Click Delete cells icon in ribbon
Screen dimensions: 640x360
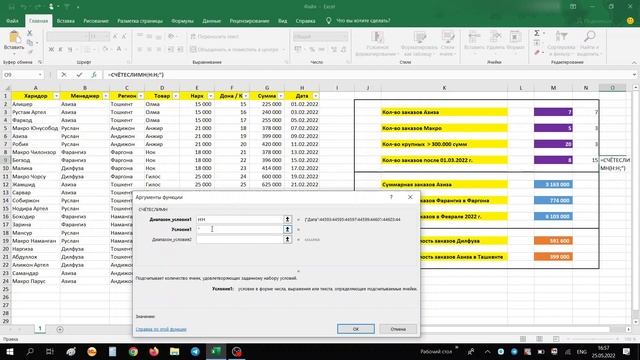(495, 37)
